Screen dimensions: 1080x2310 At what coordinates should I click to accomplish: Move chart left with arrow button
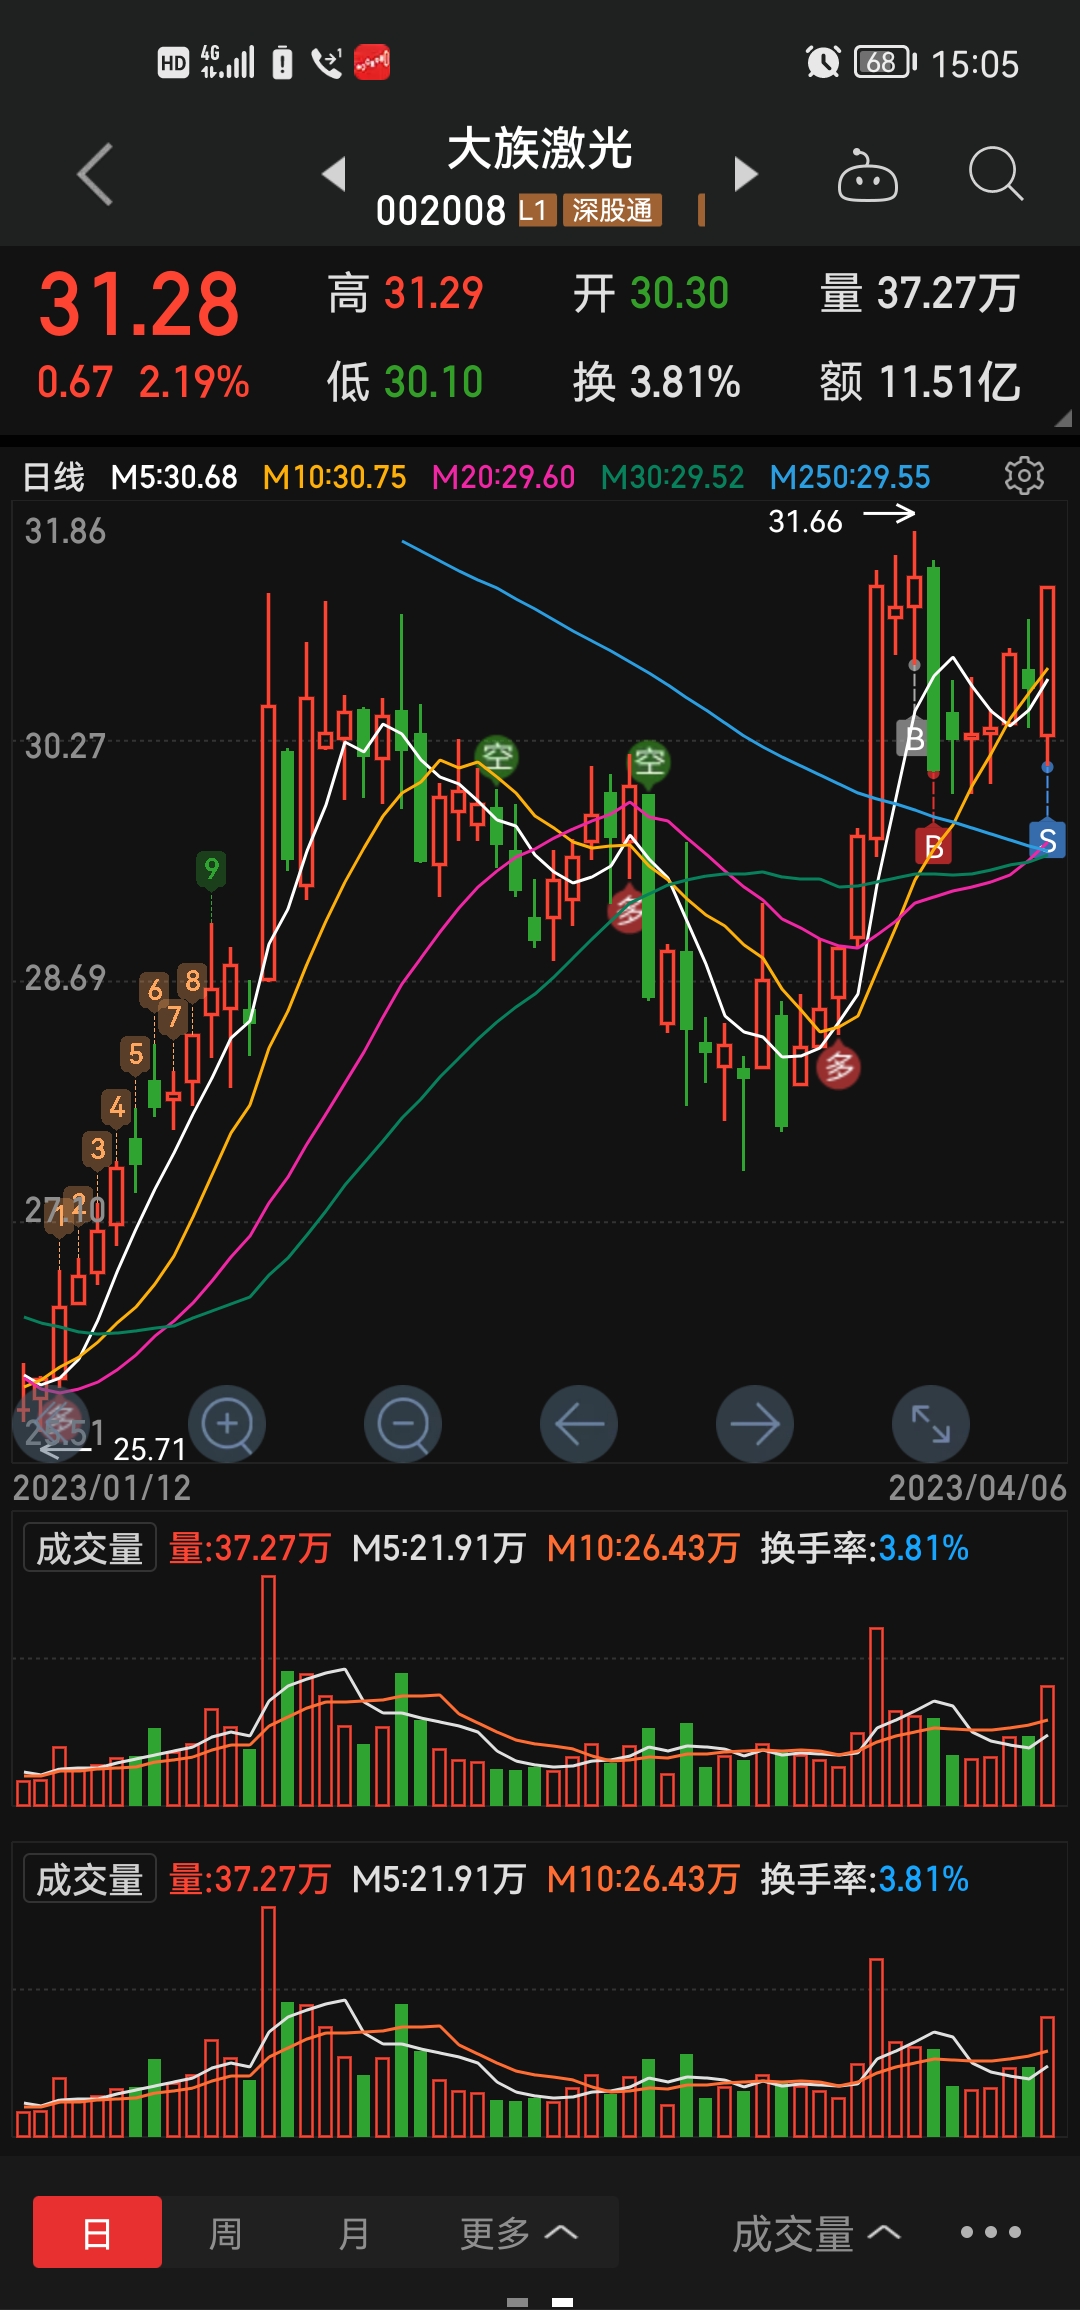point(579,1424)
